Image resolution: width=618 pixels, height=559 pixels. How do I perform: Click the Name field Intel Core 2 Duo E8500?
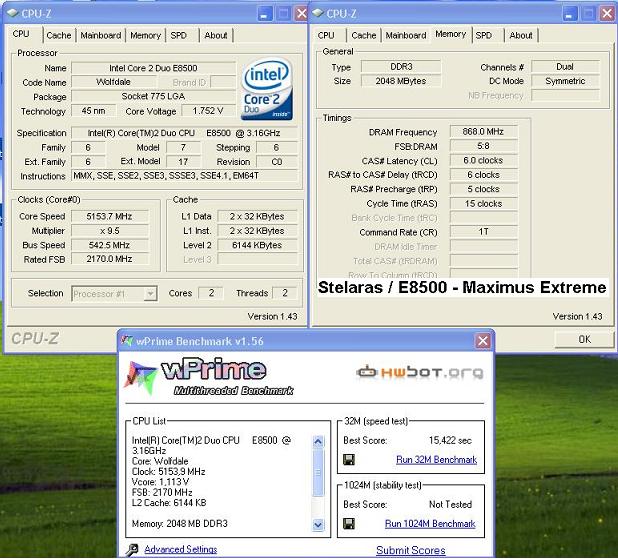click(x=153, y=68)
